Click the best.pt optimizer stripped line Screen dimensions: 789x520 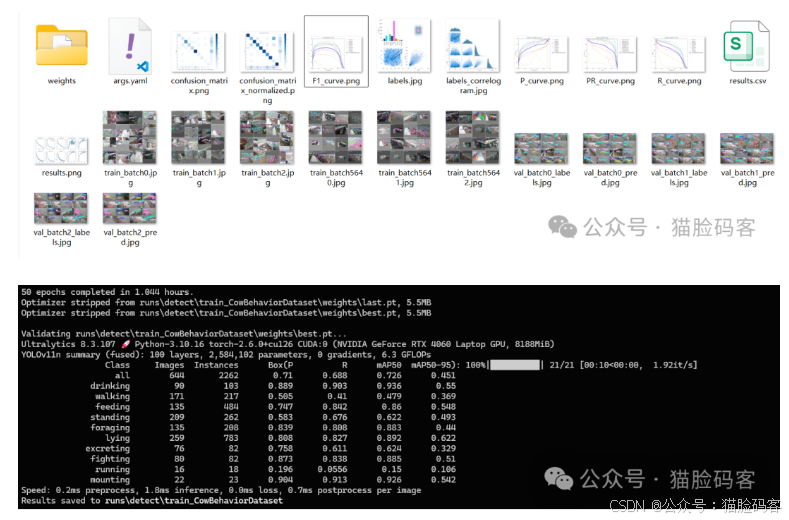click(226, 313)
